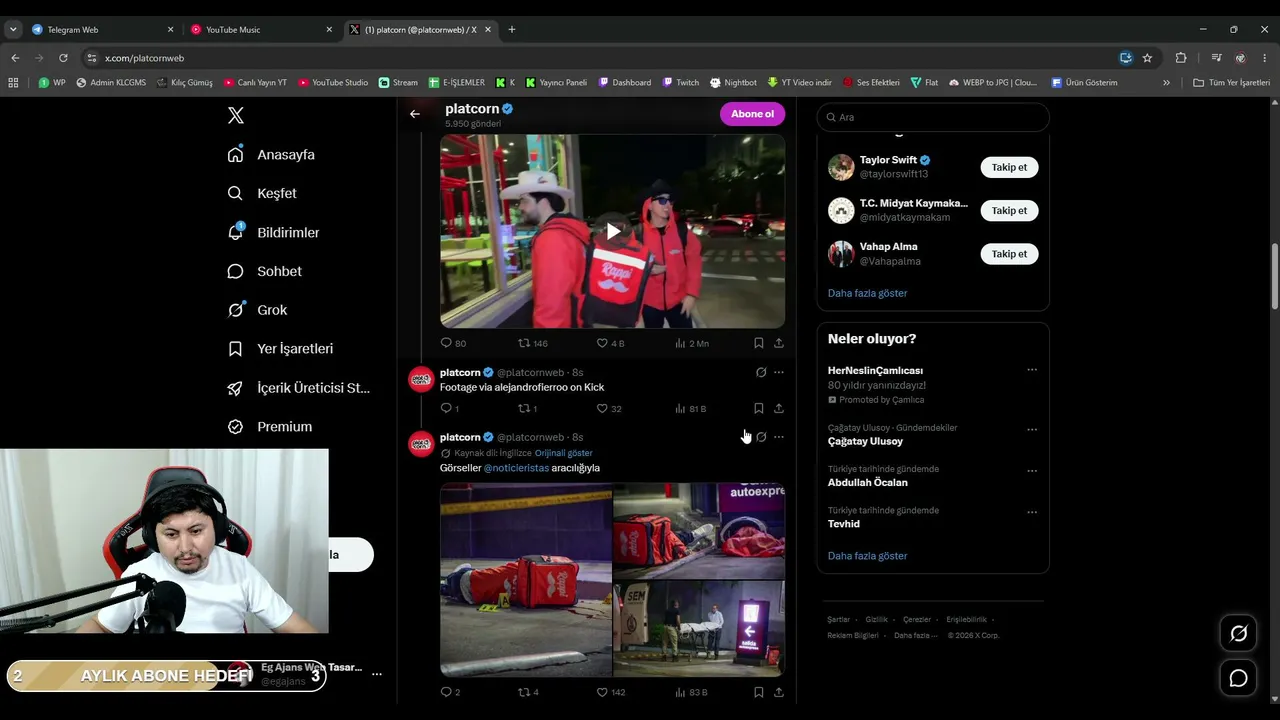The height and width of the screenshot is (720, 1280).
Task: Like the video post with 4 B likes
Action: (x=610, y=343)
